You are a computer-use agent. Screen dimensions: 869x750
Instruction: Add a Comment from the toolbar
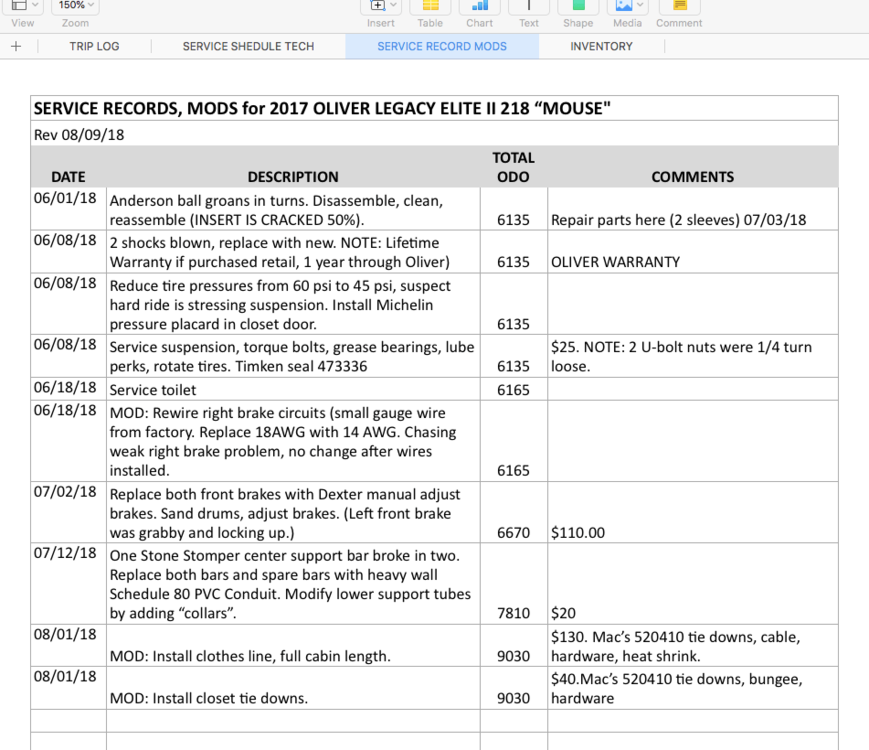(x=679, y=7)
